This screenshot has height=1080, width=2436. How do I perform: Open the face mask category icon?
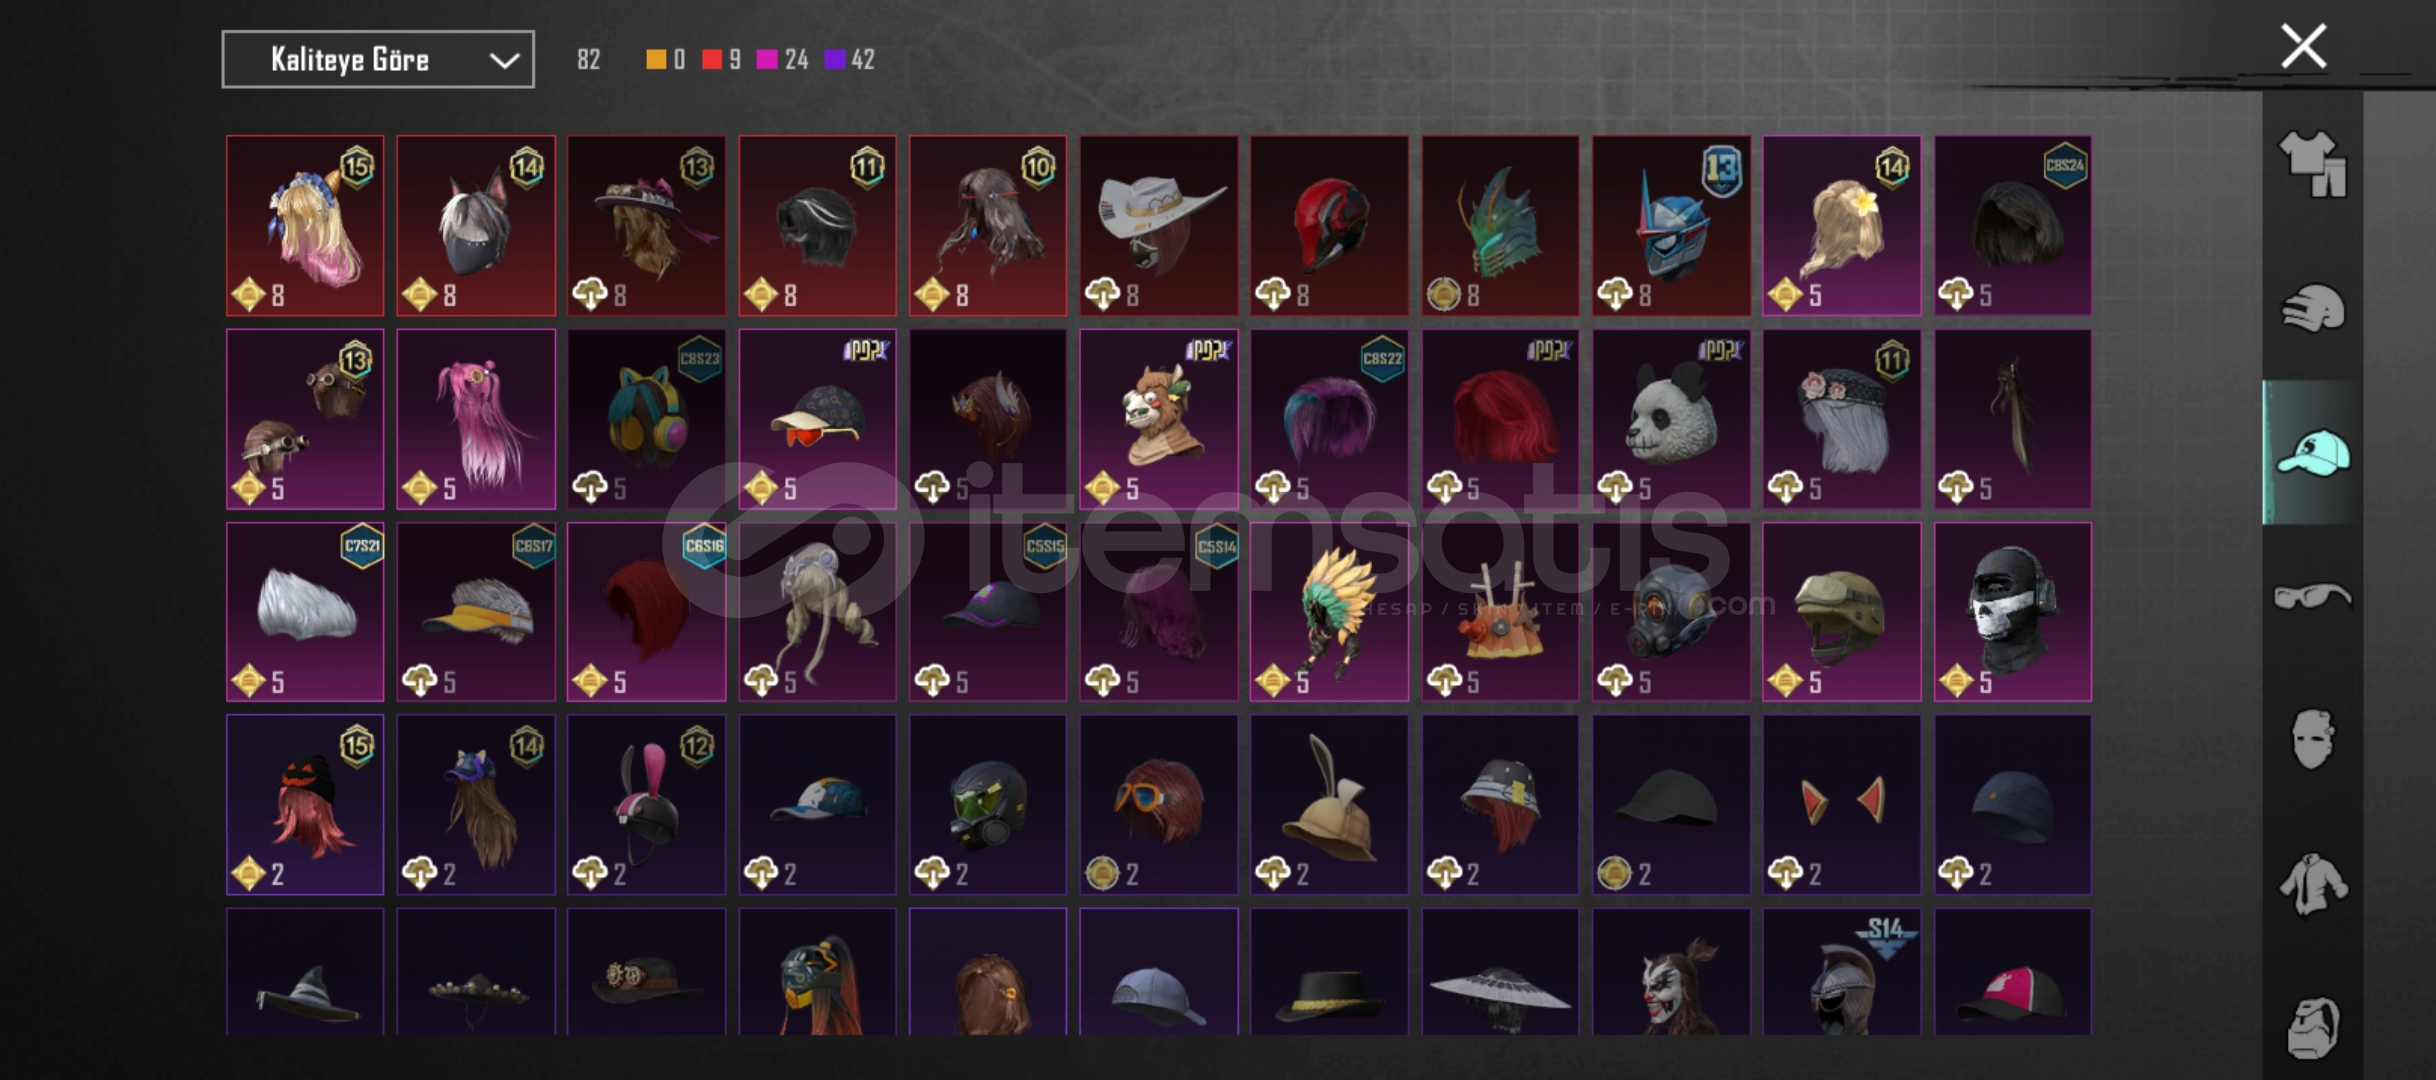tap(2312, 739)
